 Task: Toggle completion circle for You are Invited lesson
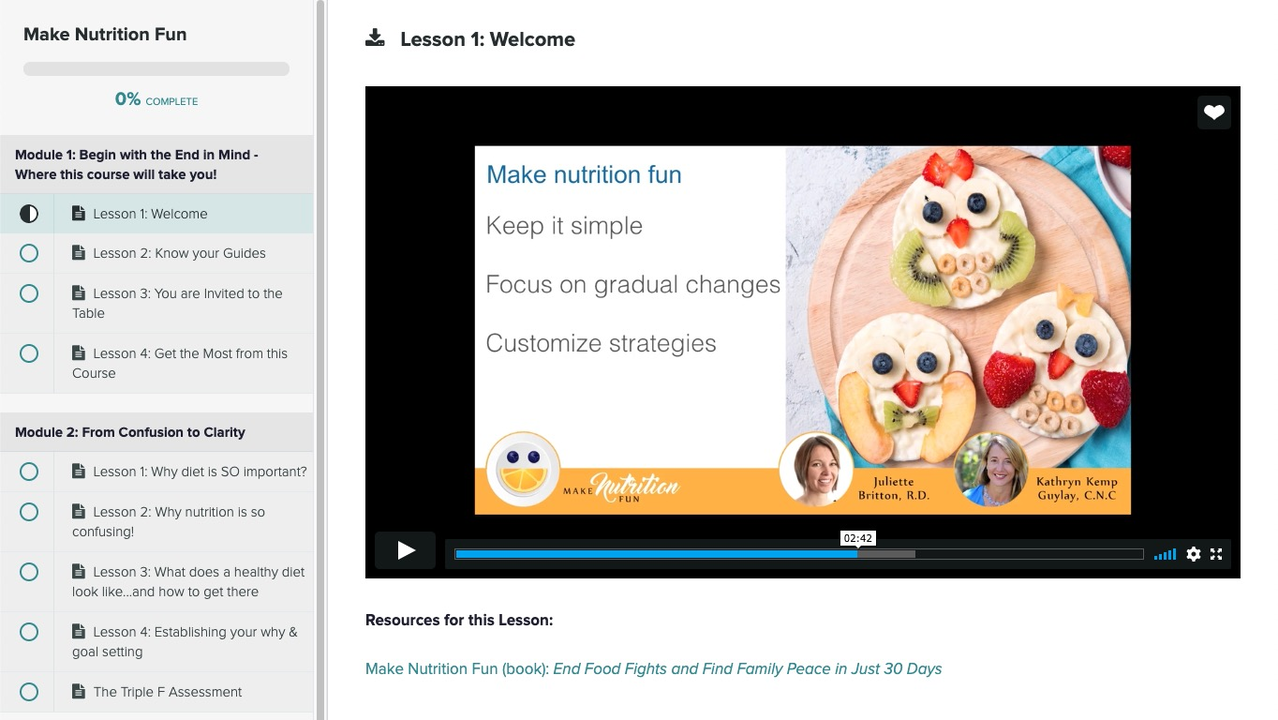pos(29,294)
